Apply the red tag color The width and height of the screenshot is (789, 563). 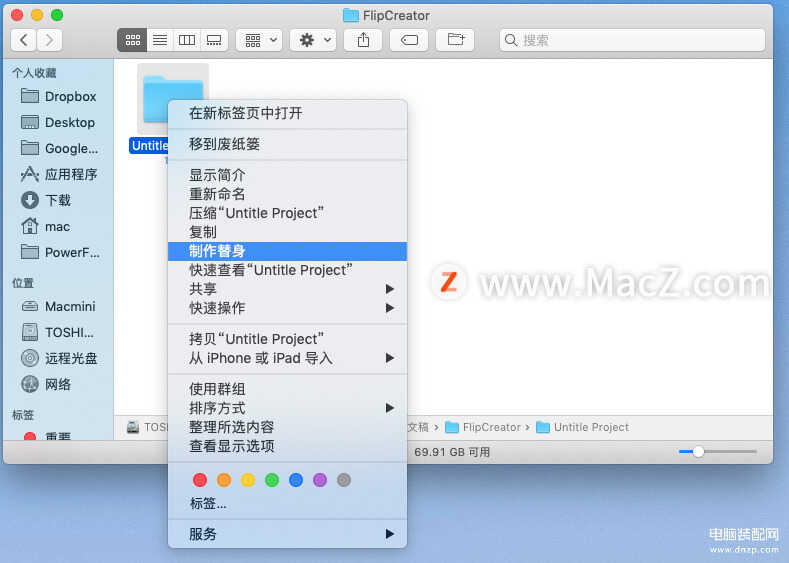point(200,480)
